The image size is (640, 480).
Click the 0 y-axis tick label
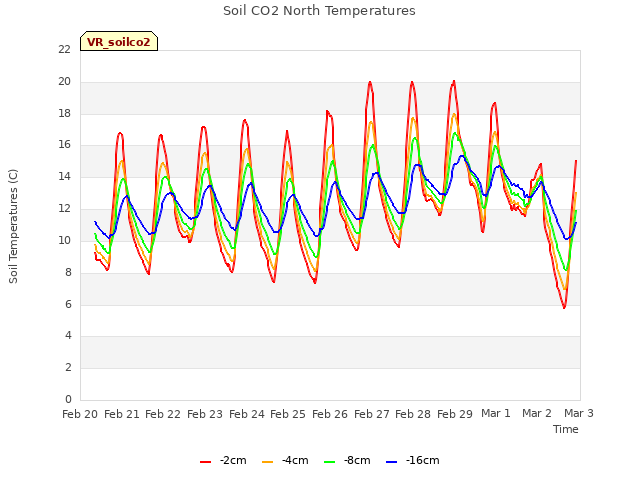point(68,399)
